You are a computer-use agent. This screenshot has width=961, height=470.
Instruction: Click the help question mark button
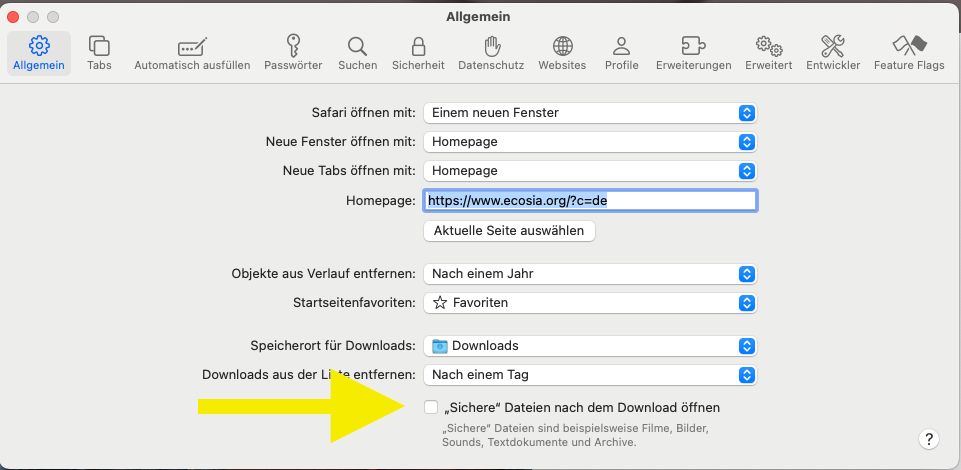pos(929,439)
